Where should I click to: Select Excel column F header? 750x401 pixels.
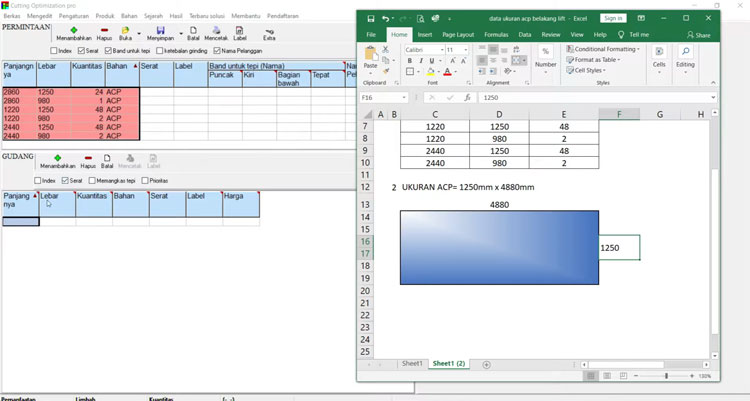(619, 114)
